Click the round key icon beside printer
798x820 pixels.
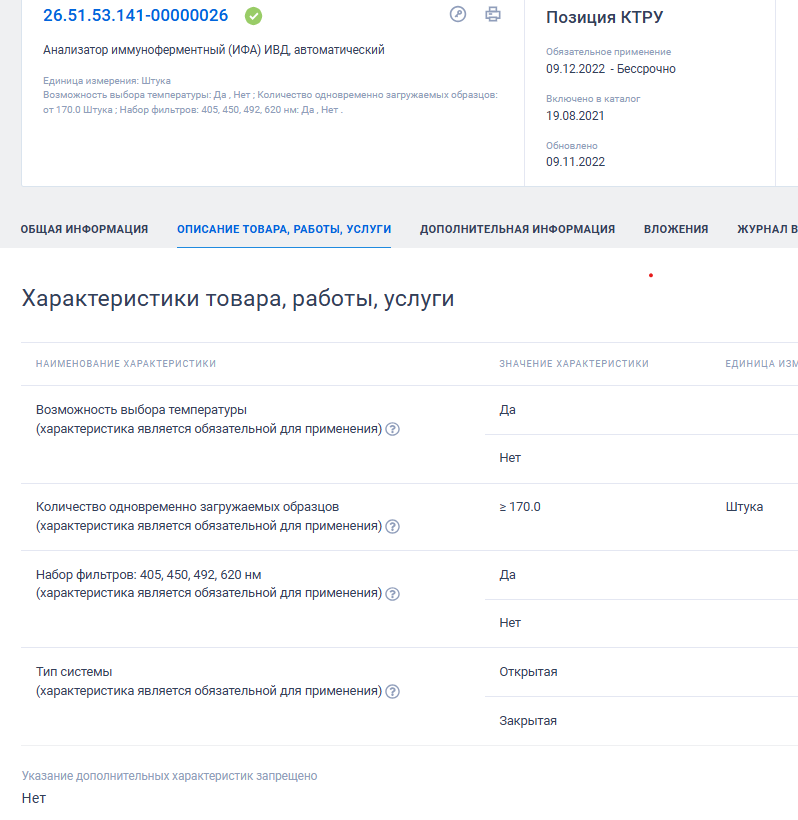458,14
